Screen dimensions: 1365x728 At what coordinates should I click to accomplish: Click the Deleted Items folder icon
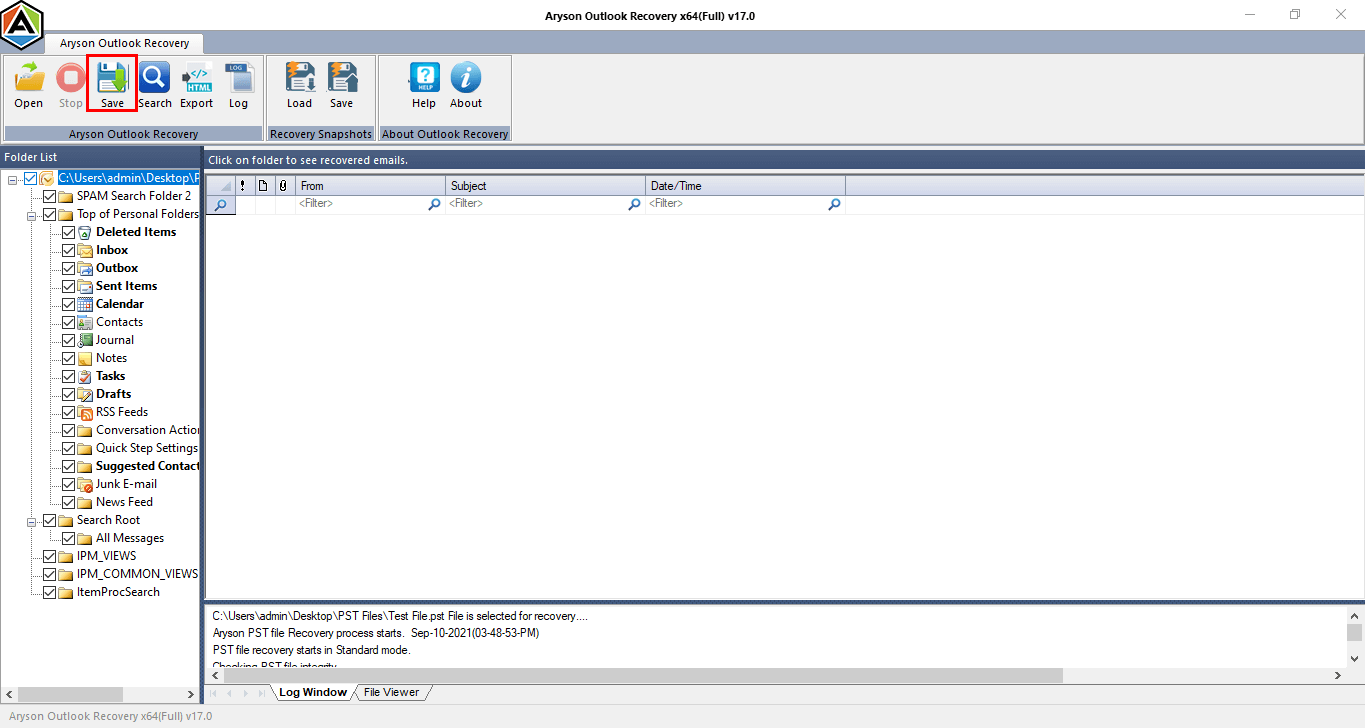[x=85, y=232]
